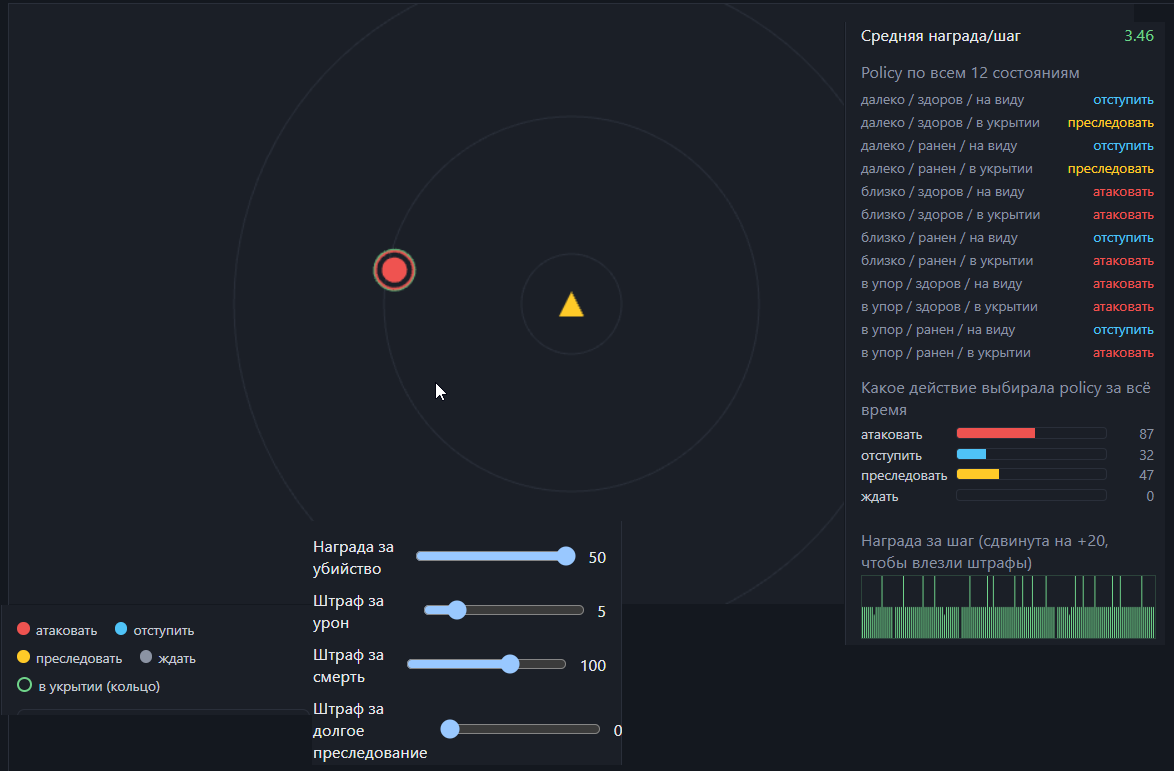
Task: Select the "в упор / ранен / на виду" policy row
Action: [1007, 330]
